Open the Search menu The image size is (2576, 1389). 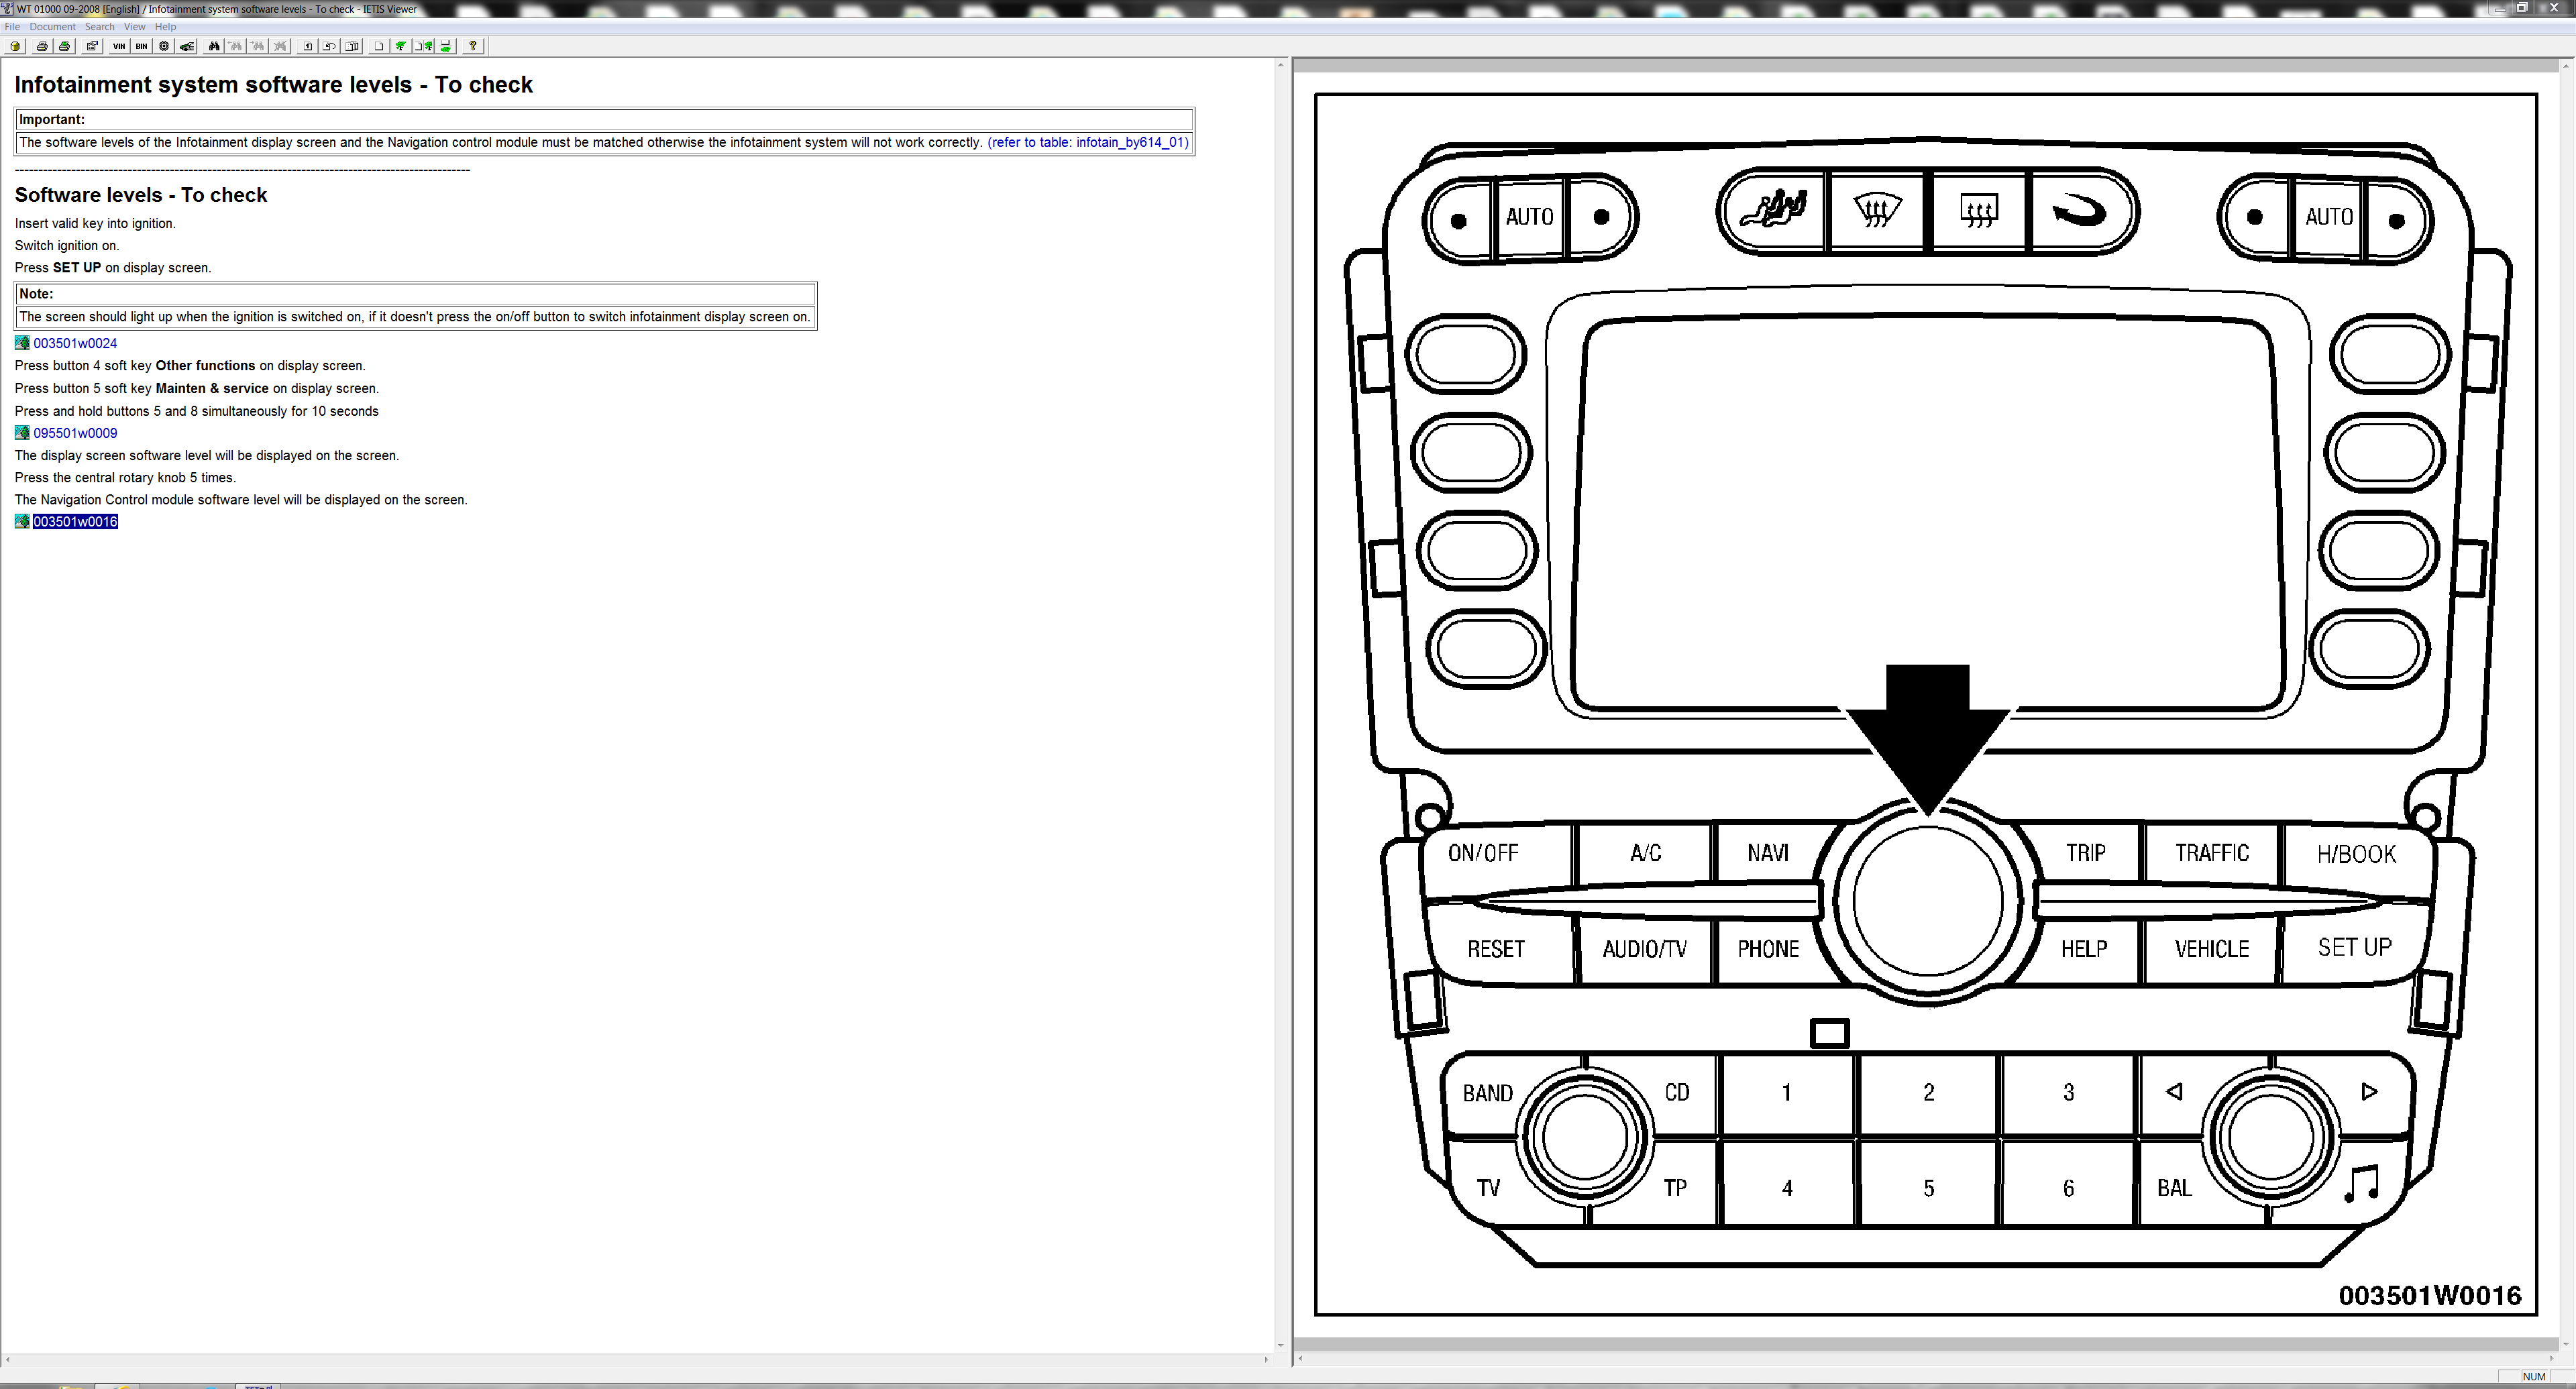click(x=99, y=27)
